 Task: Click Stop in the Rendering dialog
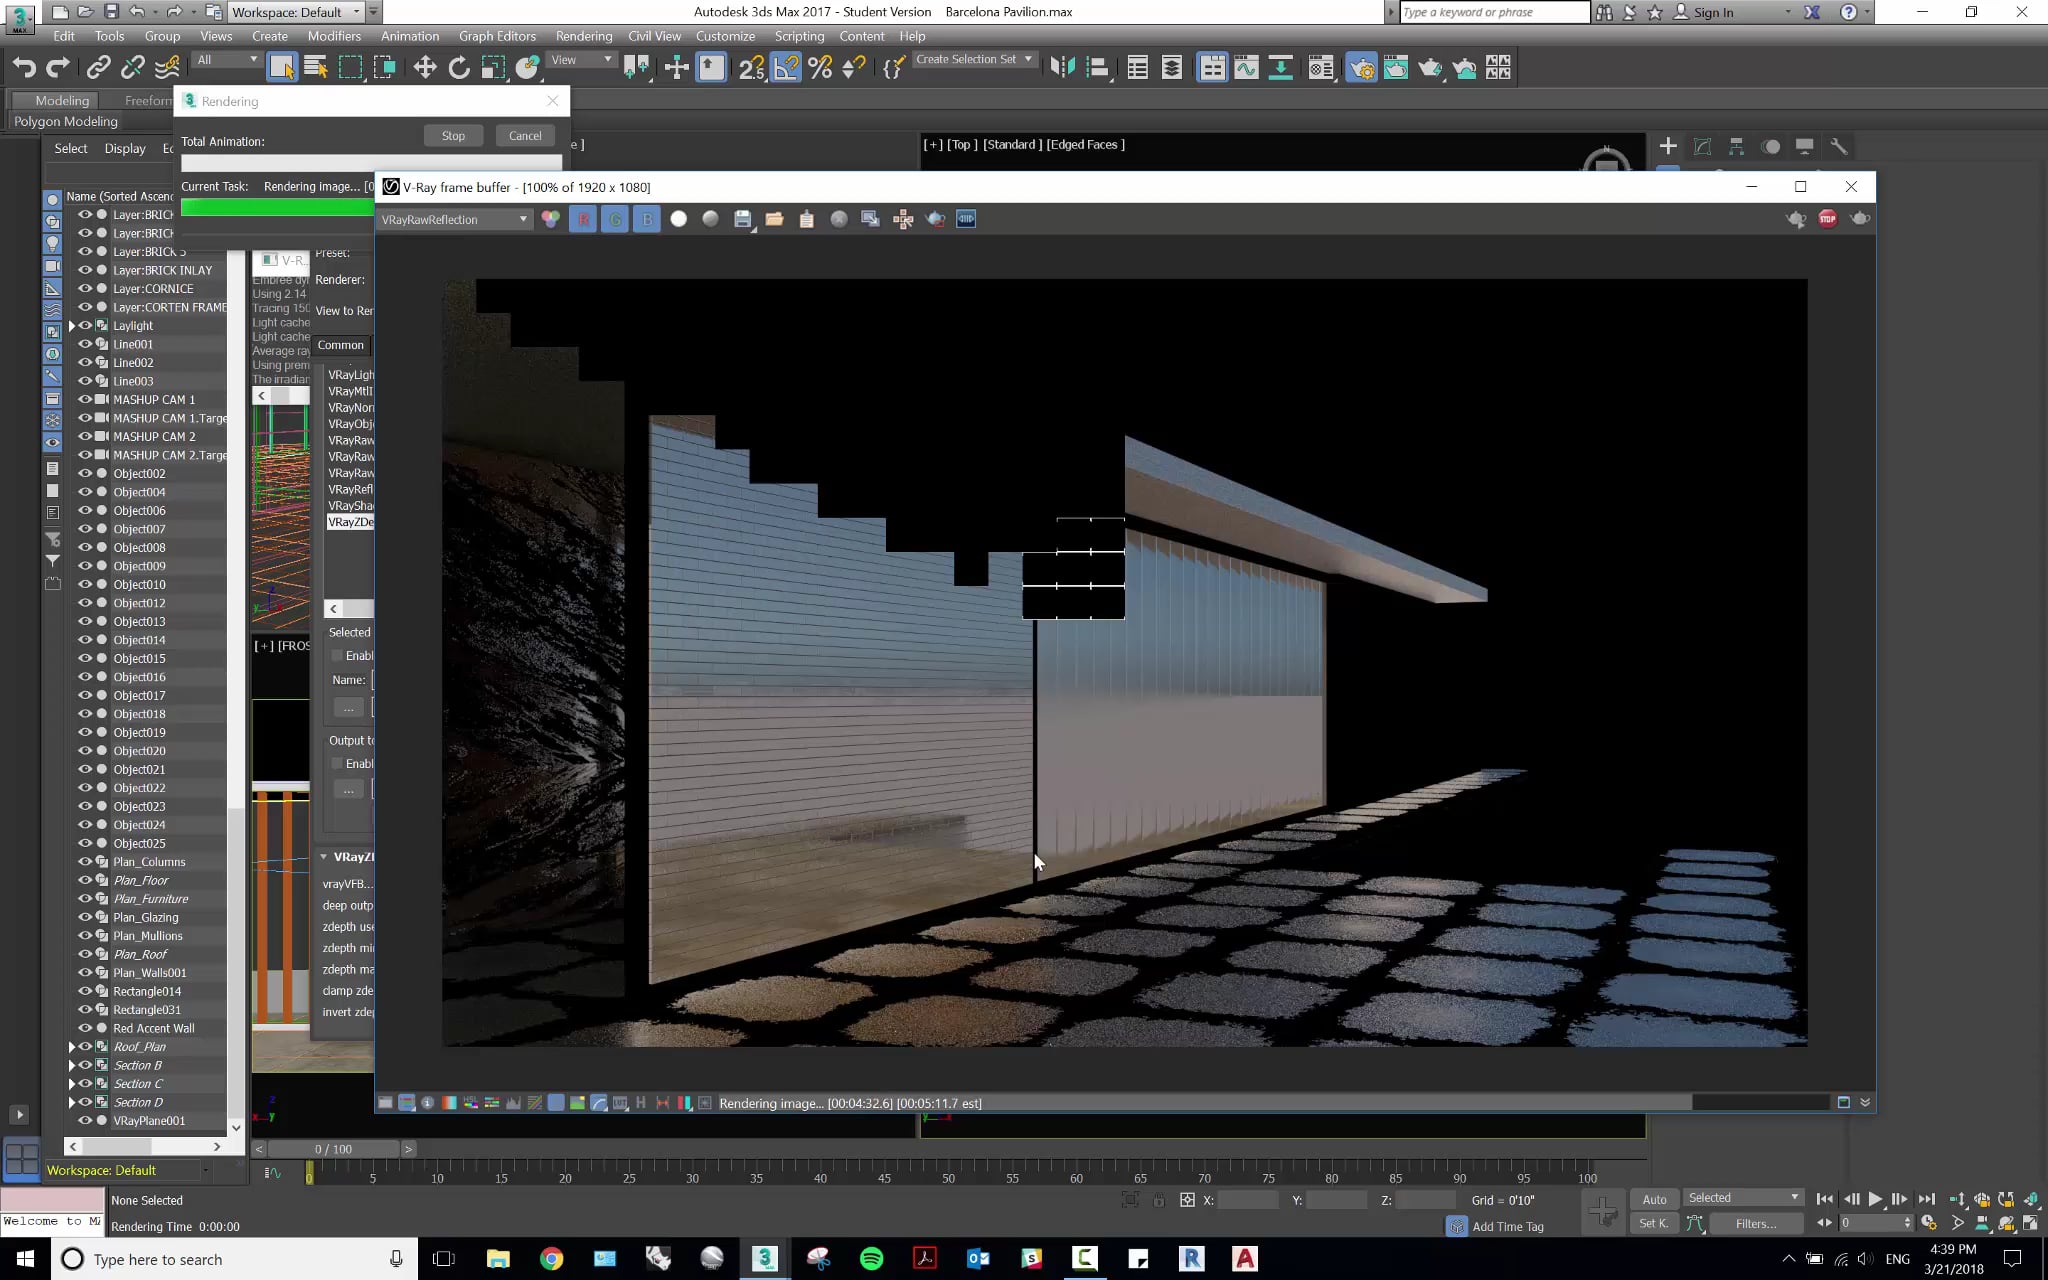[453, 136]
